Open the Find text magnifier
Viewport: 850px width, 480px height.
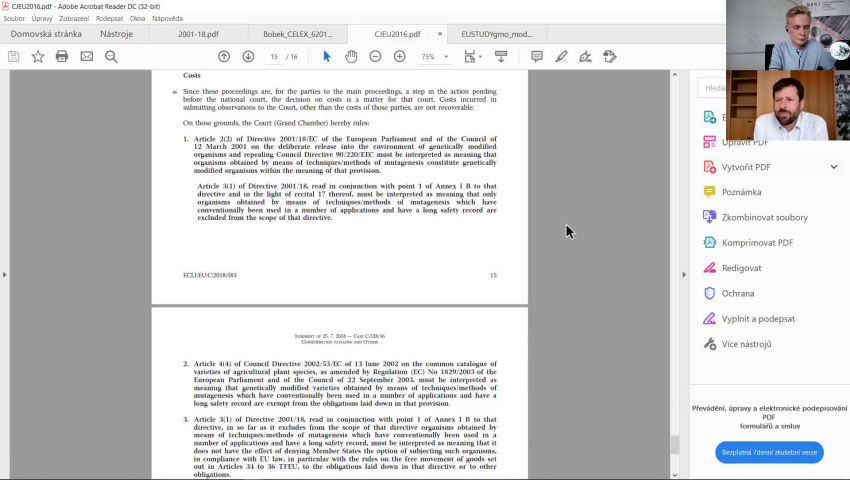tap(111, 56)
